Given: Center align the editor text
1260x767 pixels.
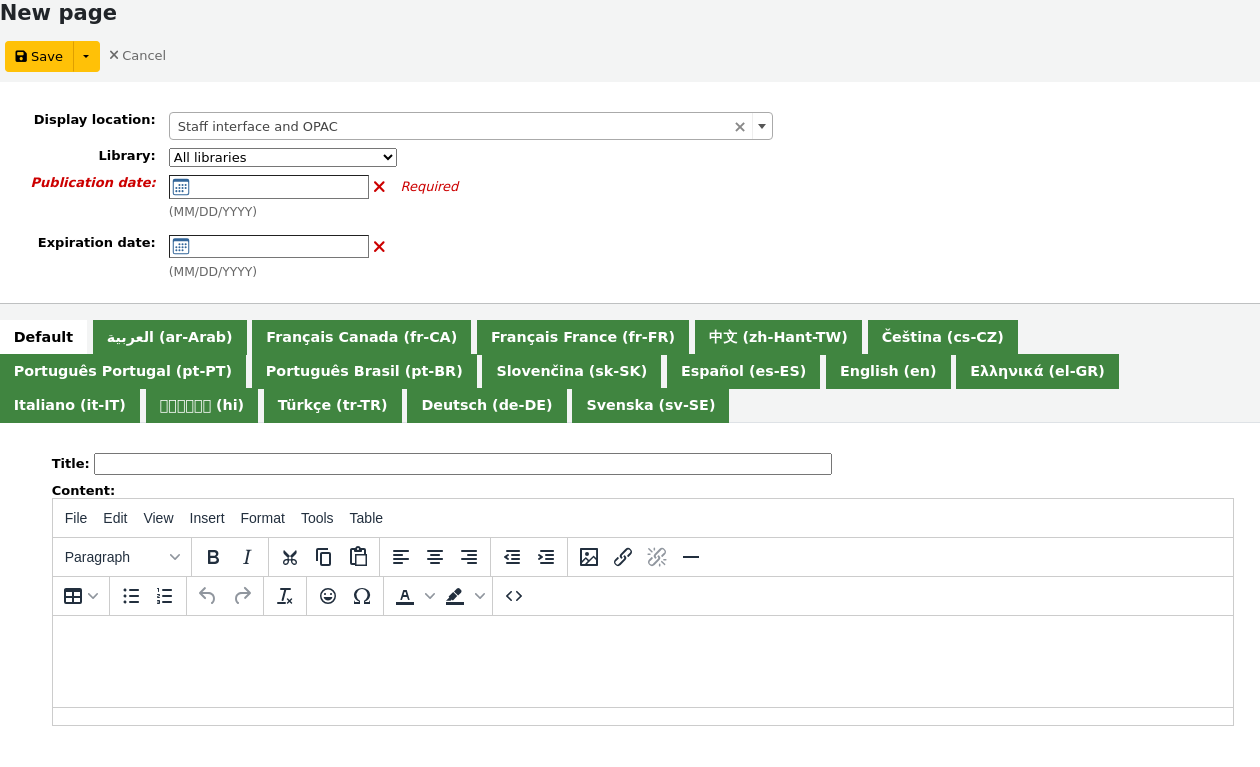Looking at the screenshot, I should (x=435, y=557).
